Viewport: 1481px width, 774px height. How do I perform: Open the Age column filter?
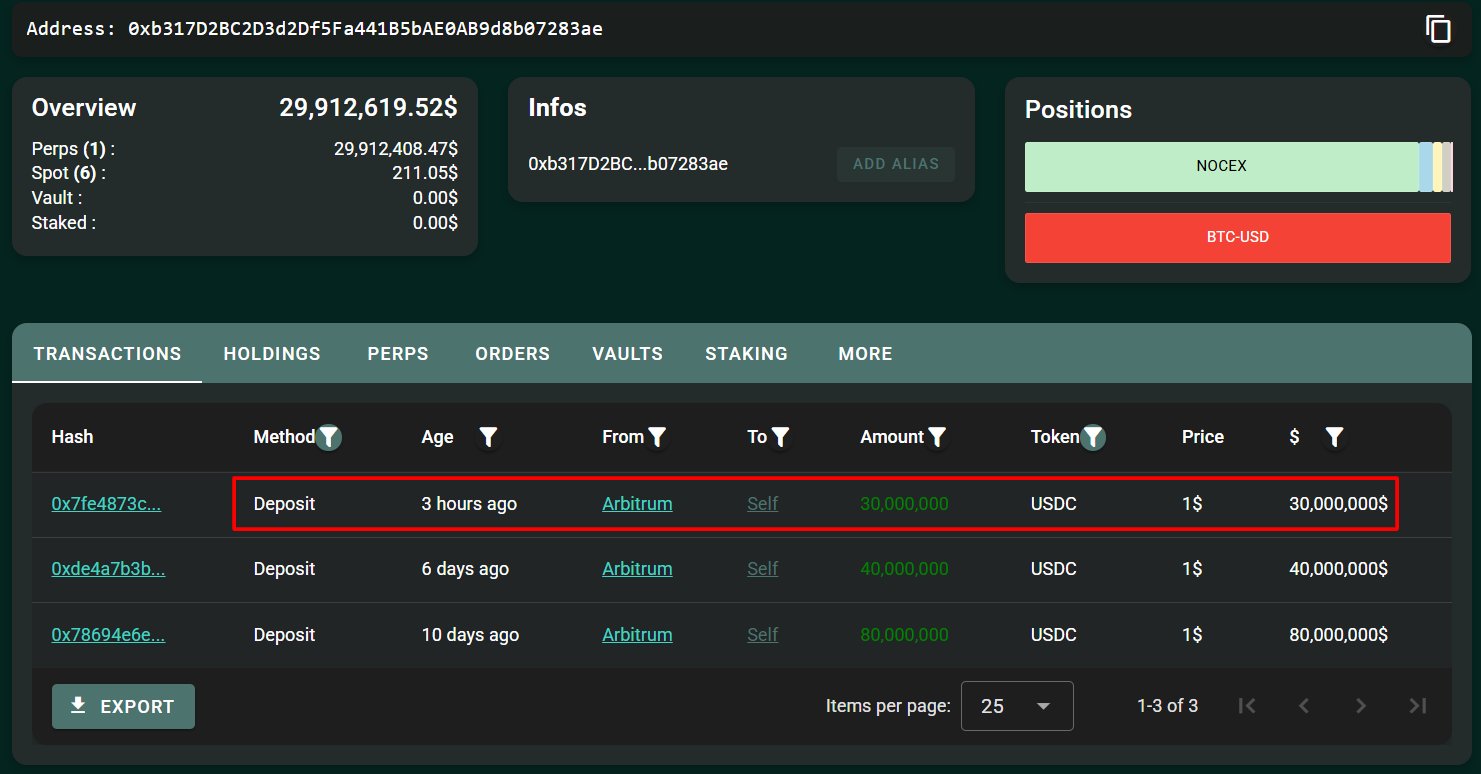(488, 437)
